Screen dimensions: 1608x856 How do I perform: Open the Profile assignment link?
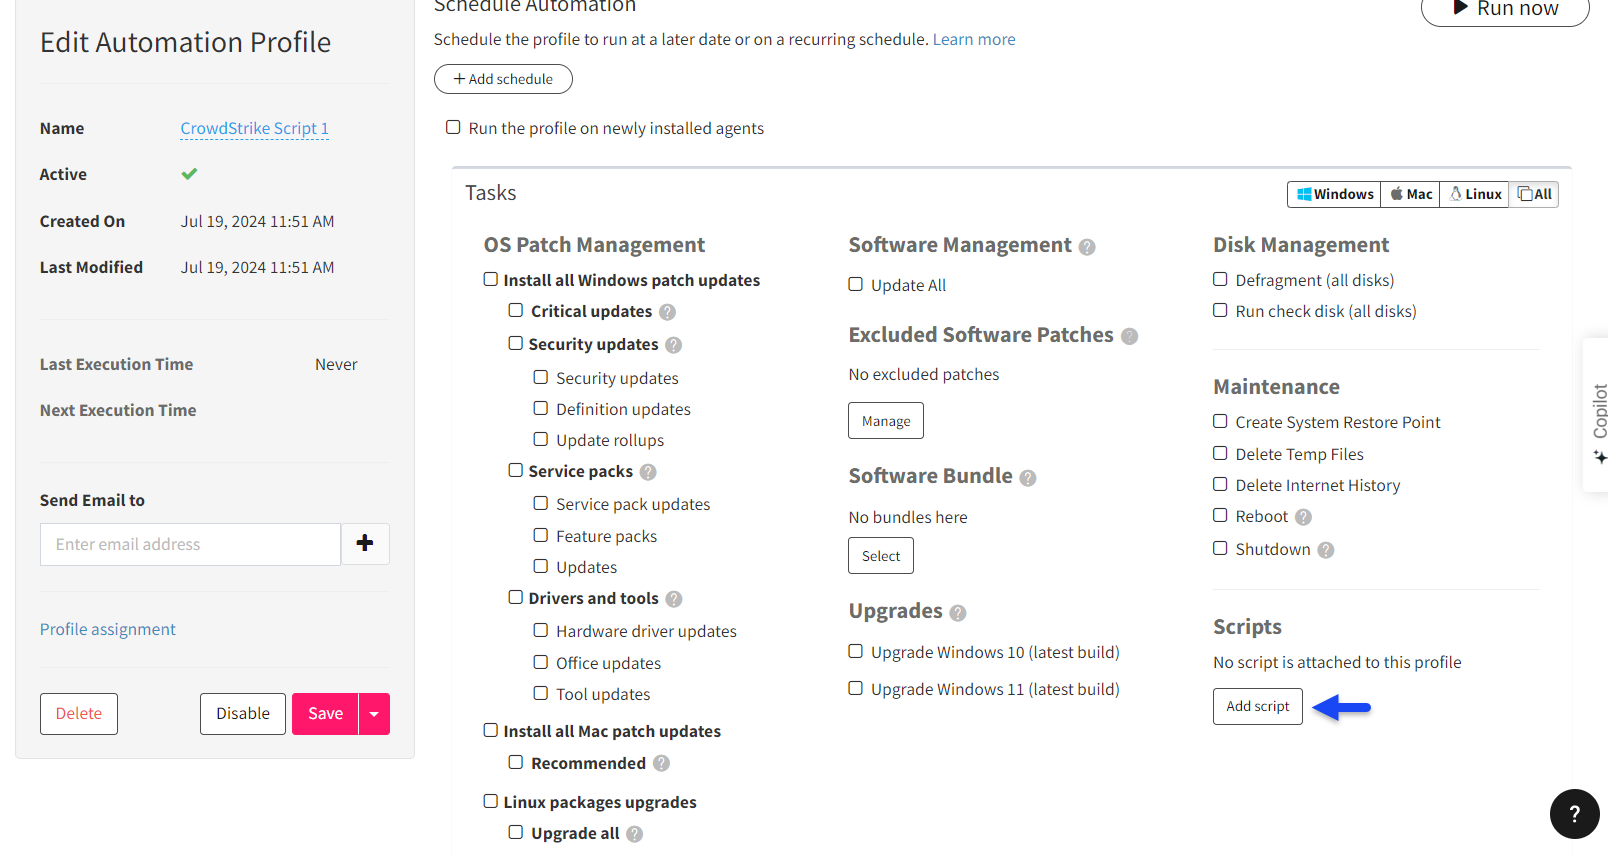click(108, 629)
